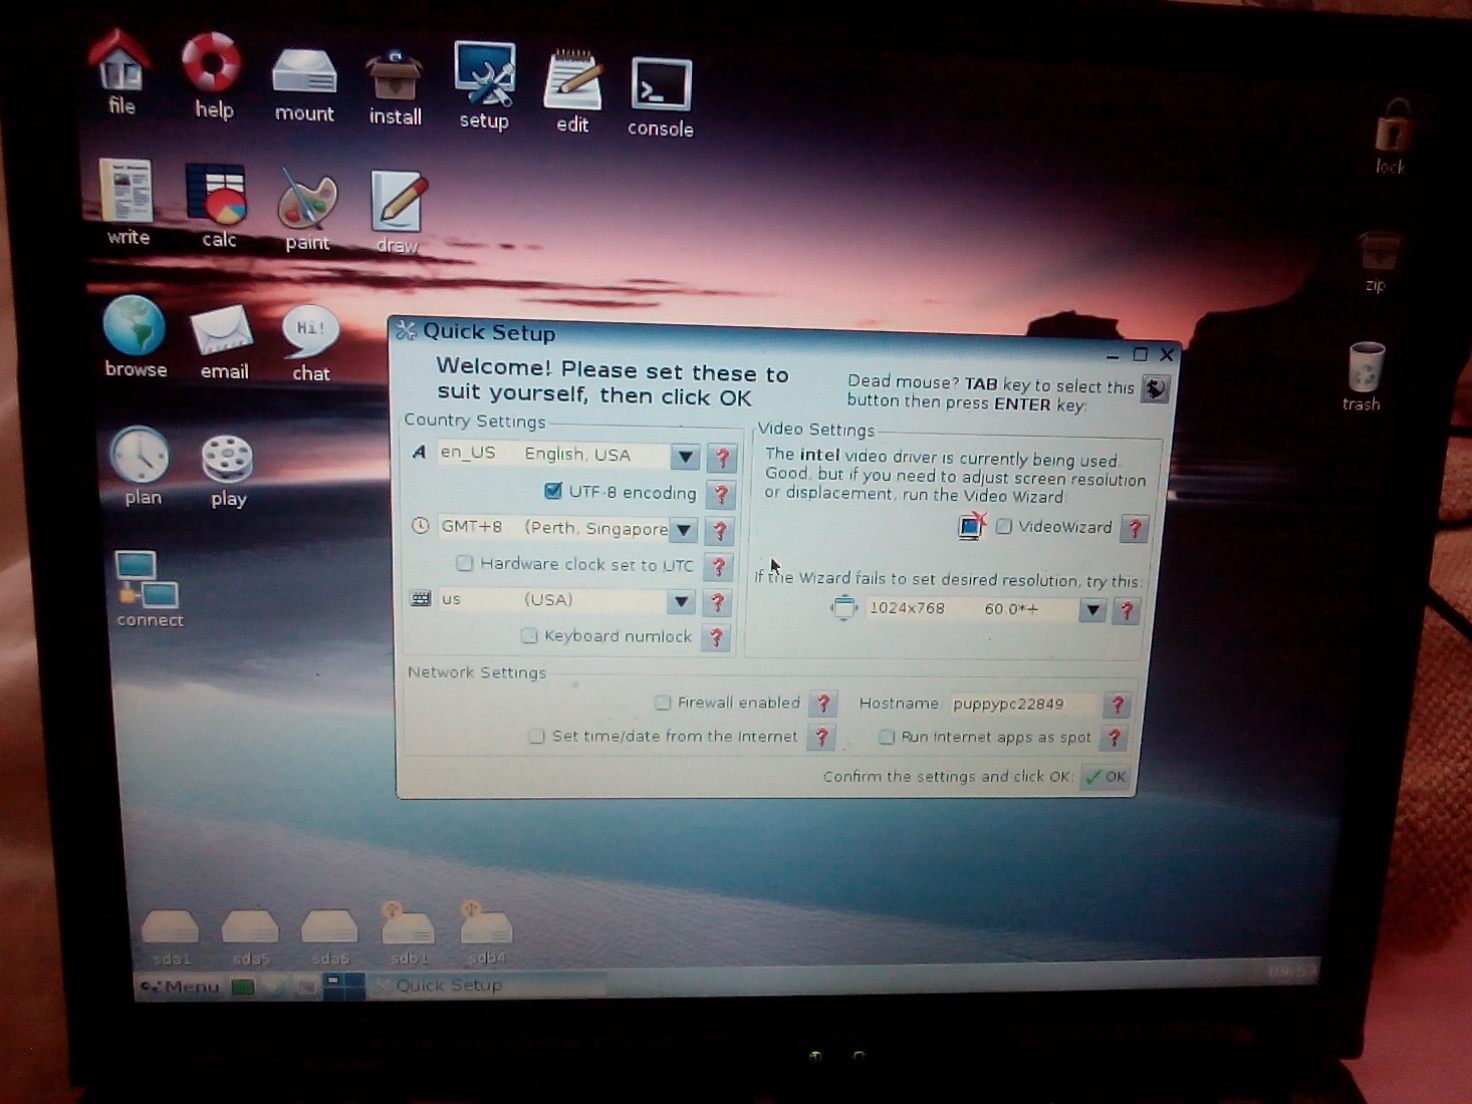Click help icon beside Hardware clock option
1472x1104 pixels.
click(718, 566)
